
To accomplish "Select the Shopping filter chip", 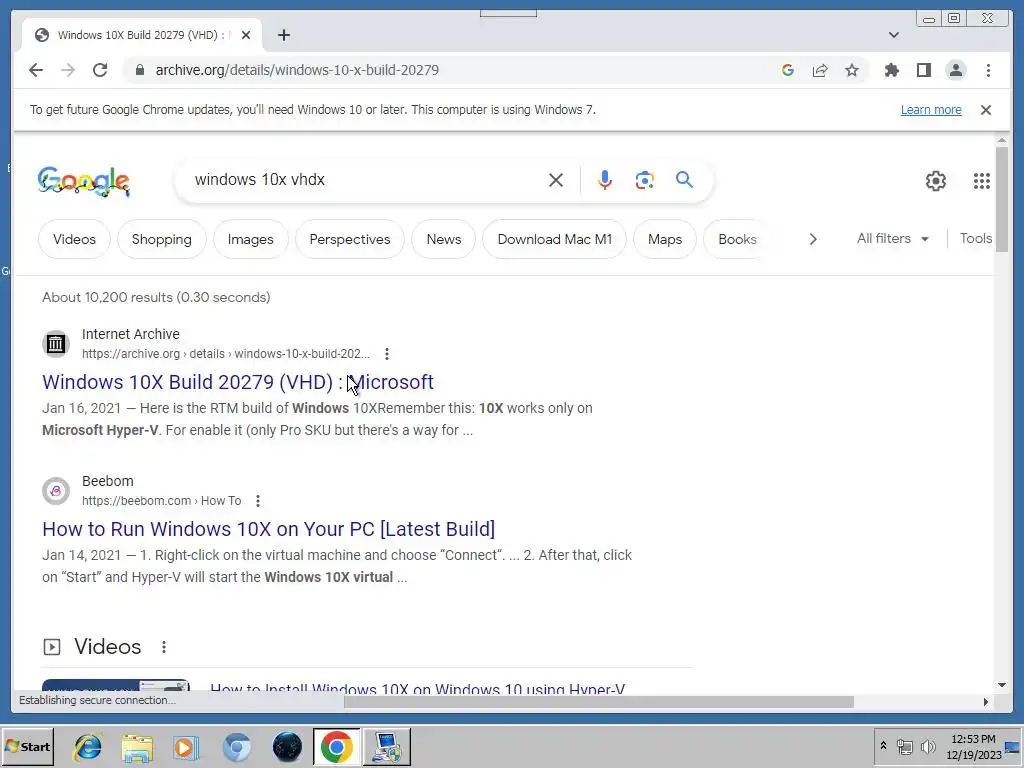I will [x=161, y=239].
